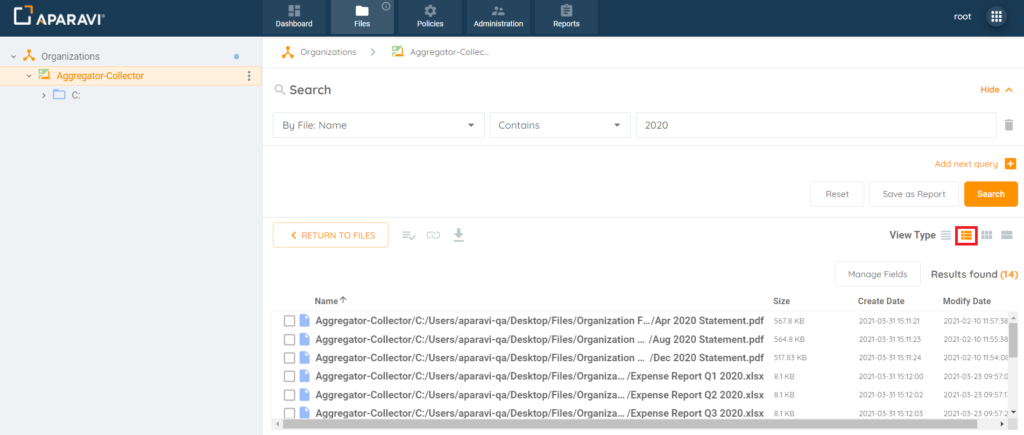
Task: Click the search value field containing 2020
Action: [x=815, y=125]
